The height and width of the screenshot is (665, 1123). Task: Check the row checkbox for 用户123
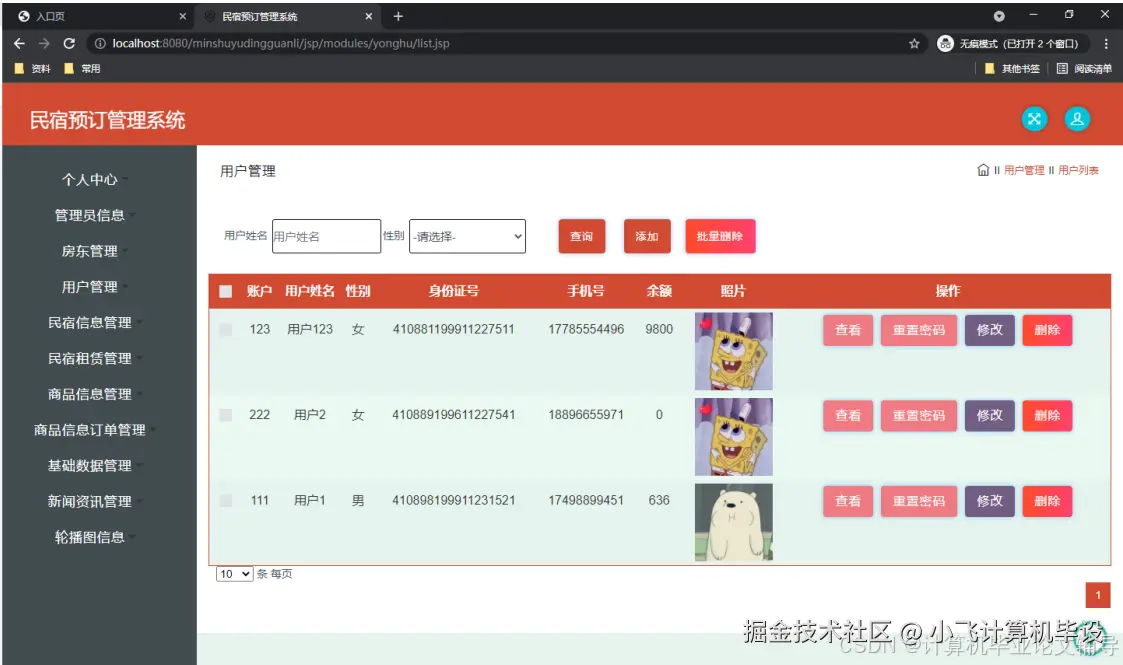(225, 330)
